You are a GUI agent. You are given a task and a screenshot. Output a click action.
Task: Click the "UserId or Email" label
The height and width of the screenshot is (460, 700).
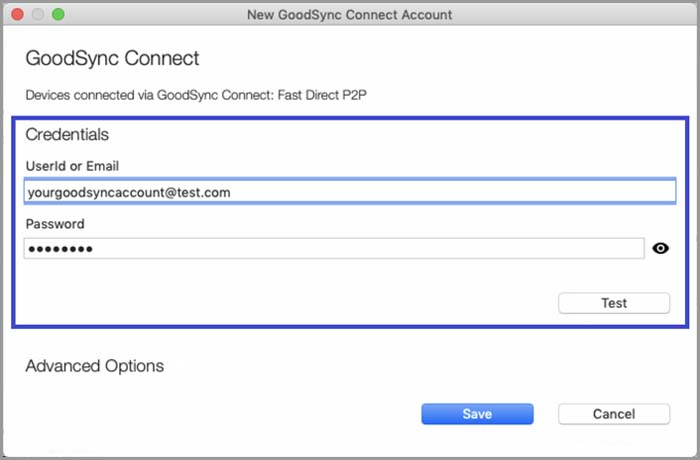[x=73, y=165]
